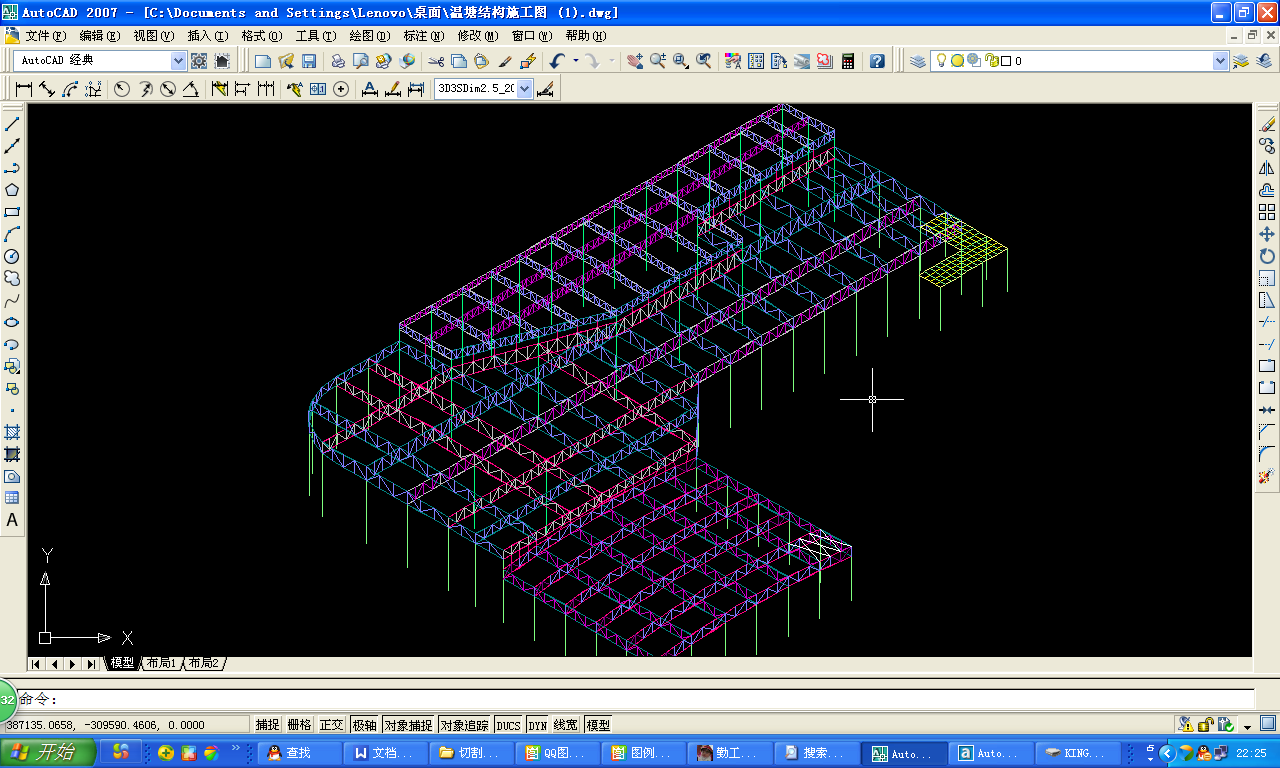Open the 图例 taskbar window button

[x=644, y=753]
